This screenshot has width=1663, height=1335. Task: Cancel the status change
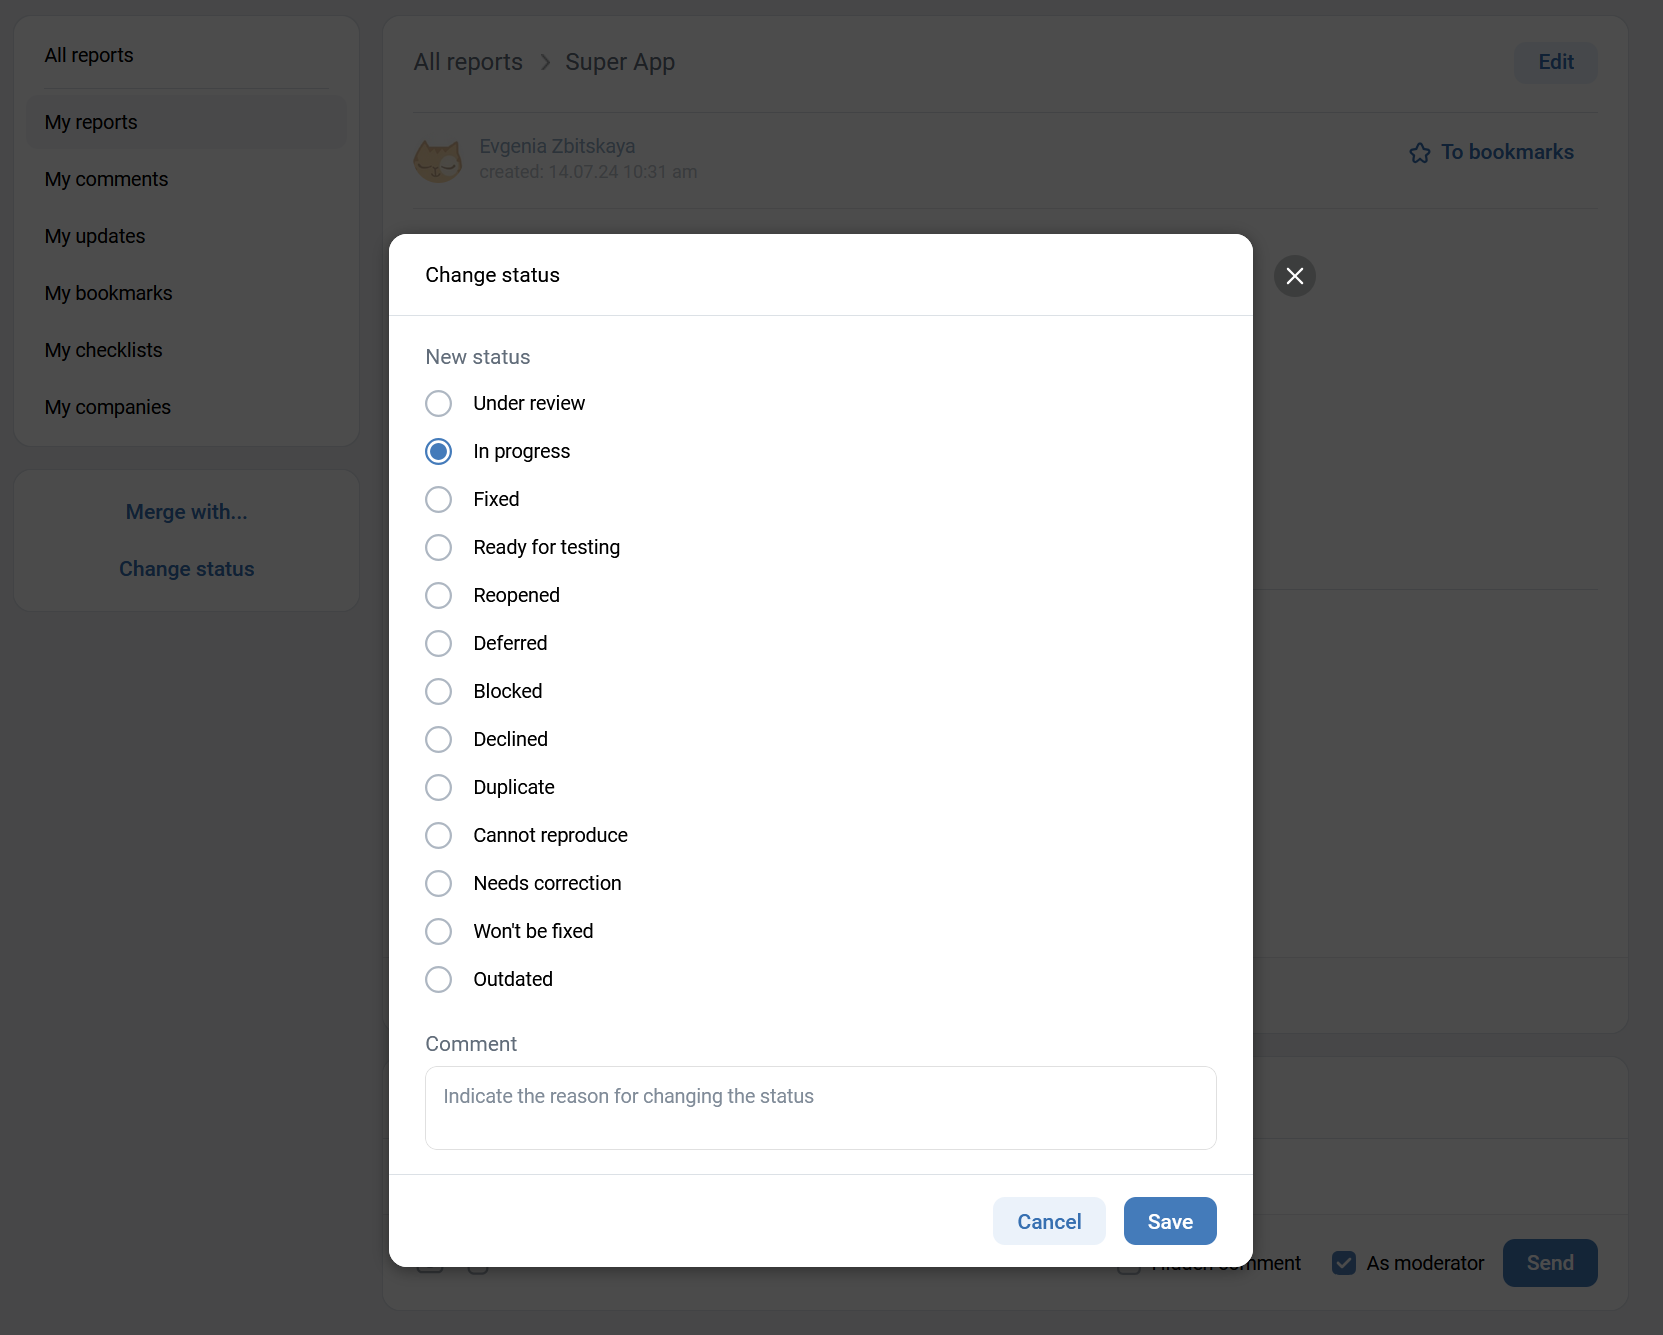1048,1221
